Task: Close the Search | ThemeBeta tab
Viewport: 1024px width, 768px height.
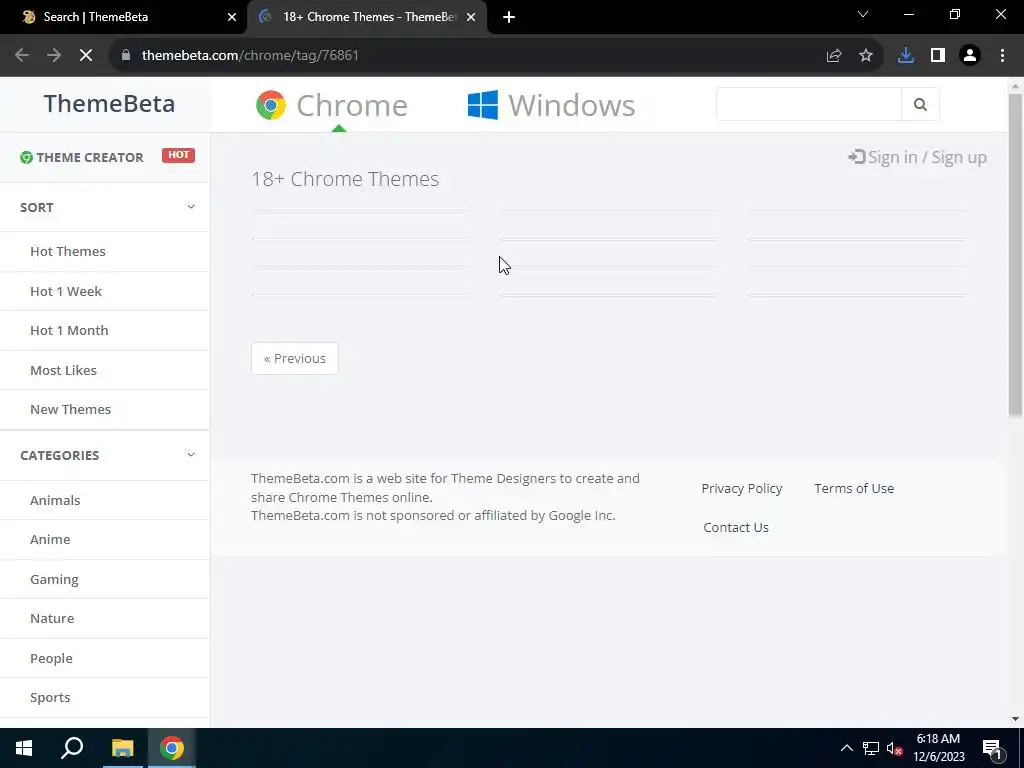Action: 232,17
